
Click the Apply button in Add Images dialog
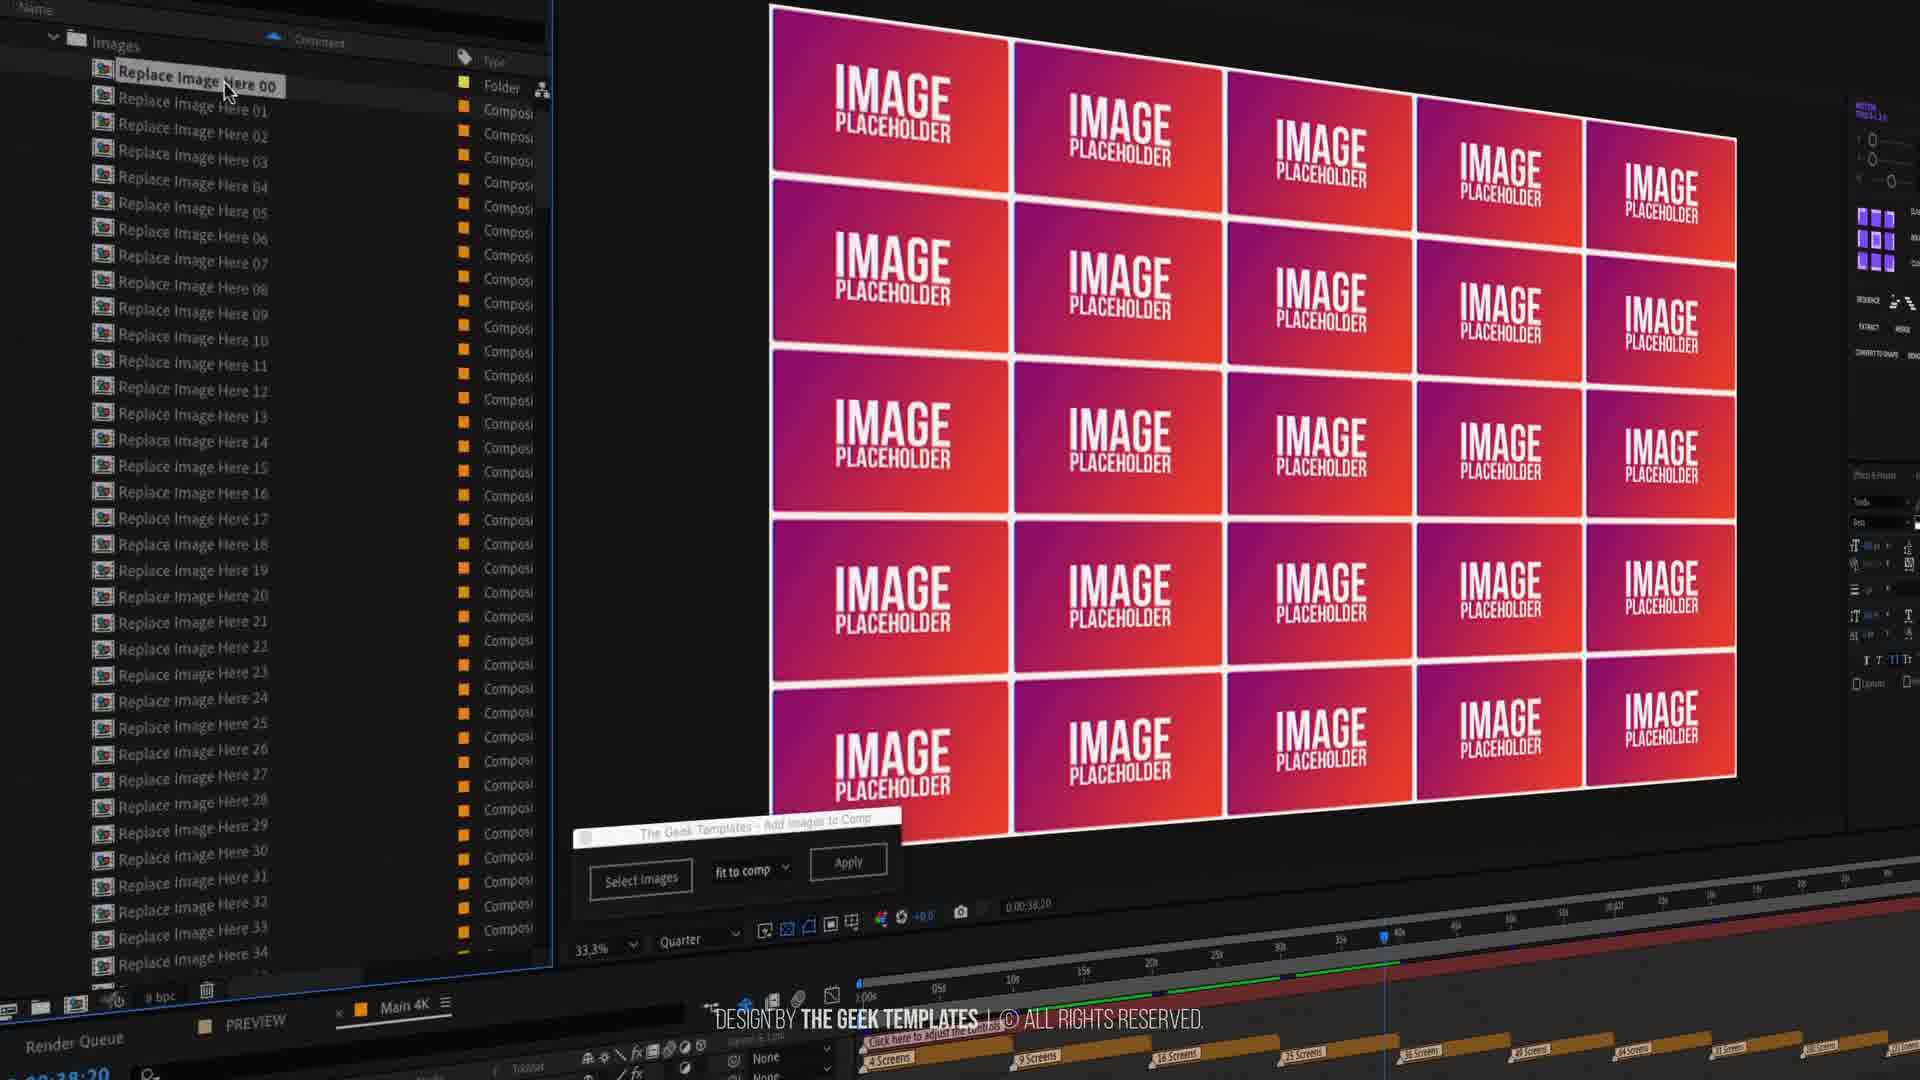click(848, 862)
